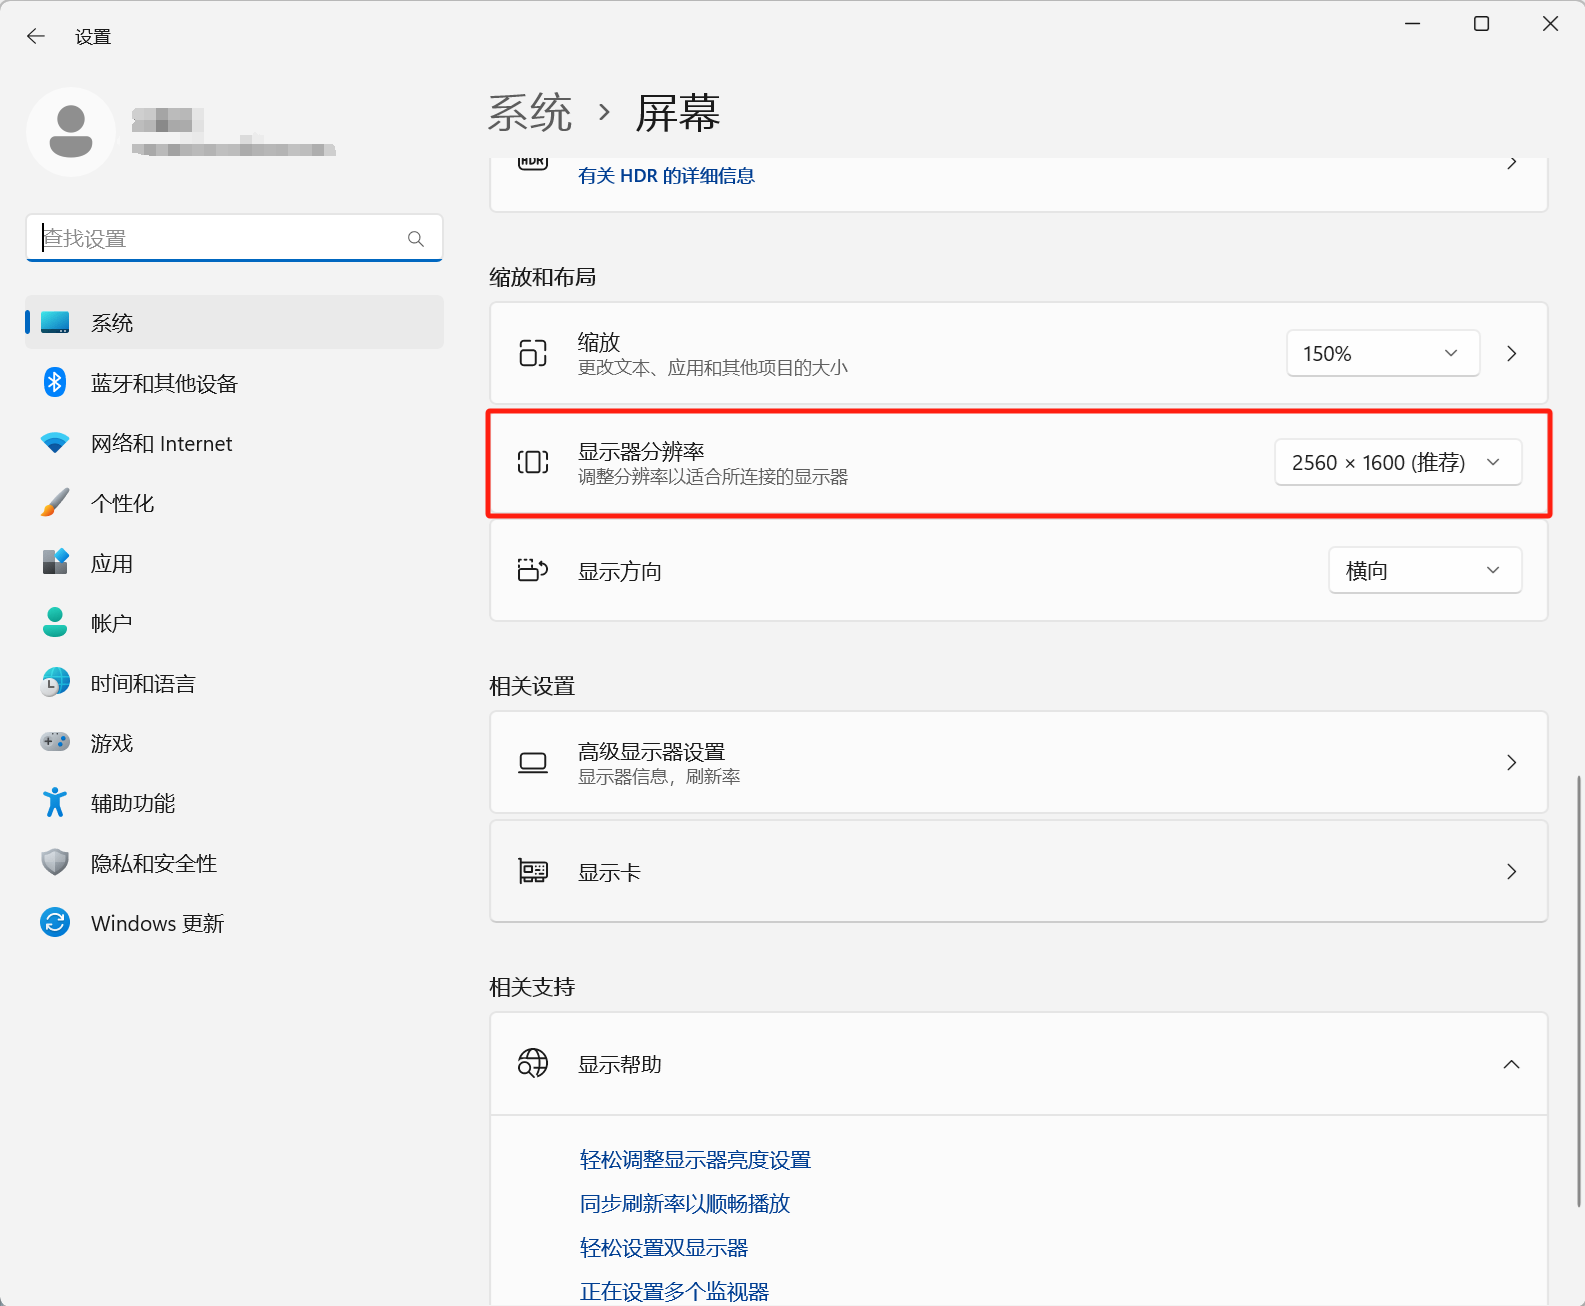Expand 缩放 row with its right chevron
The image size is (1585, 1306).
pyautogui.click(x=1512, y=353)
